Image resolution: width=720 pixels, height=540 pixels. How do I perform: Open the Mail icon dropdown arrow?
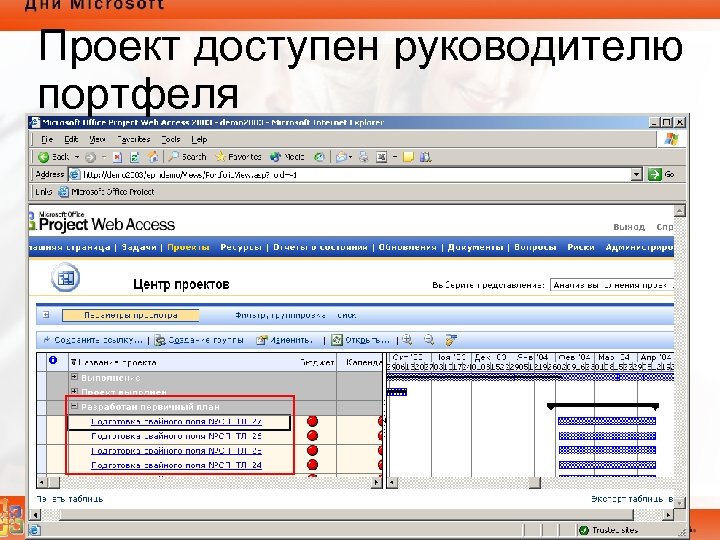point(351,157)
